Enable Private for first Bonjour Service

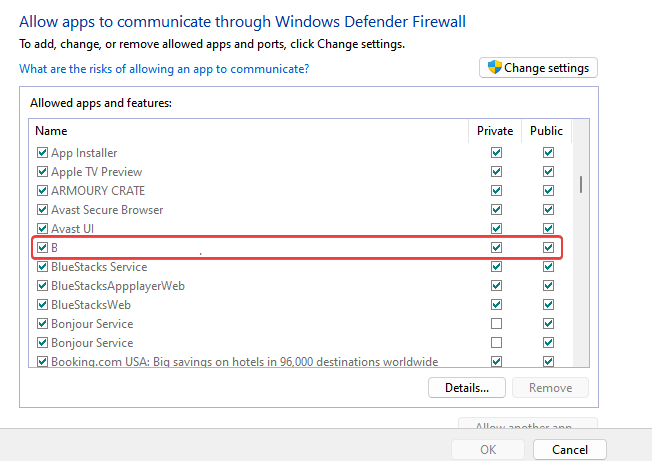496,323
